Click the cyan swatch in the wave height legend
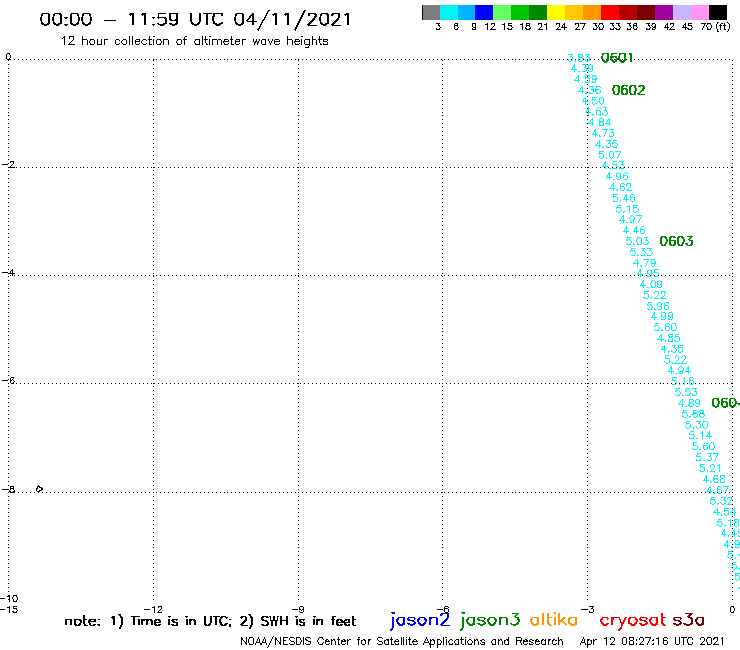Viewport: 740px width, 650px height. 449,12
